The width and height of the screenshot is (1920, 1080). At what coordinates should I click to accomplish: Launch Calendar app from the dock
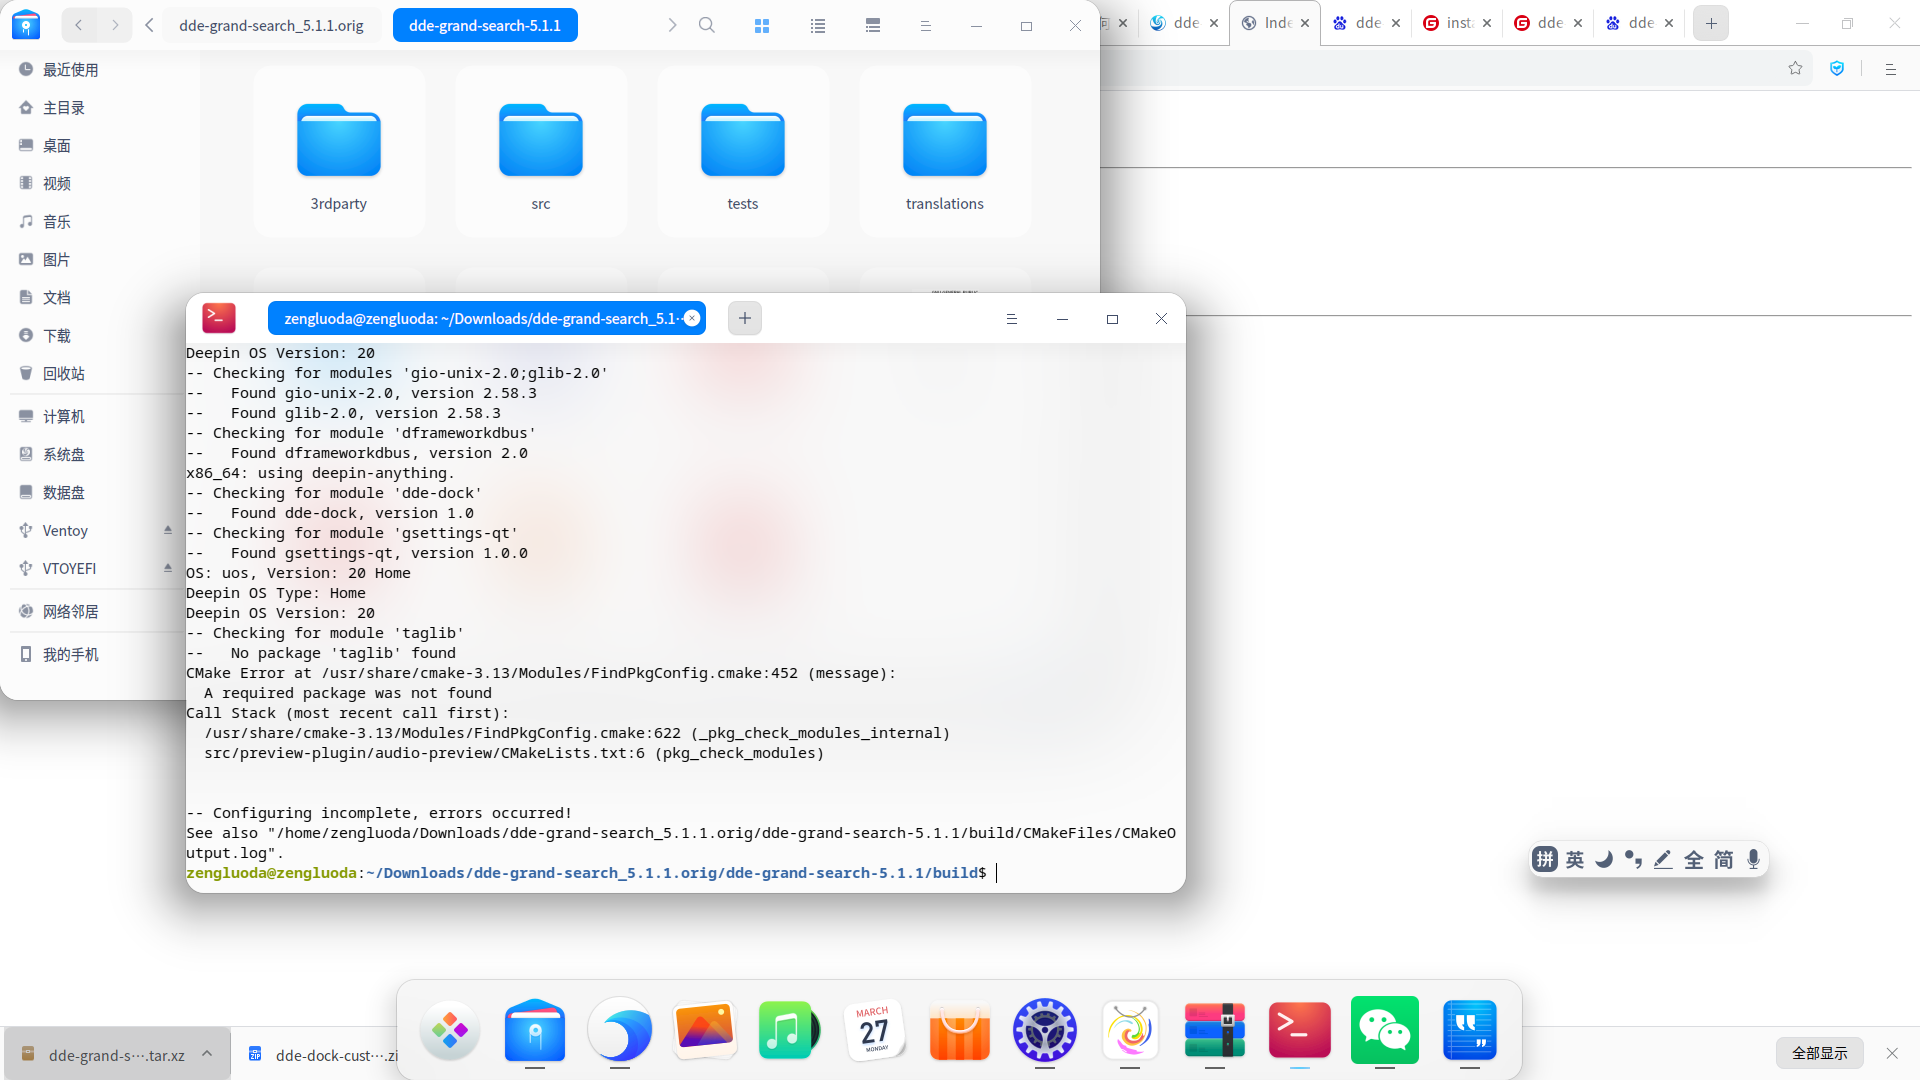(x=874, y=1030)
